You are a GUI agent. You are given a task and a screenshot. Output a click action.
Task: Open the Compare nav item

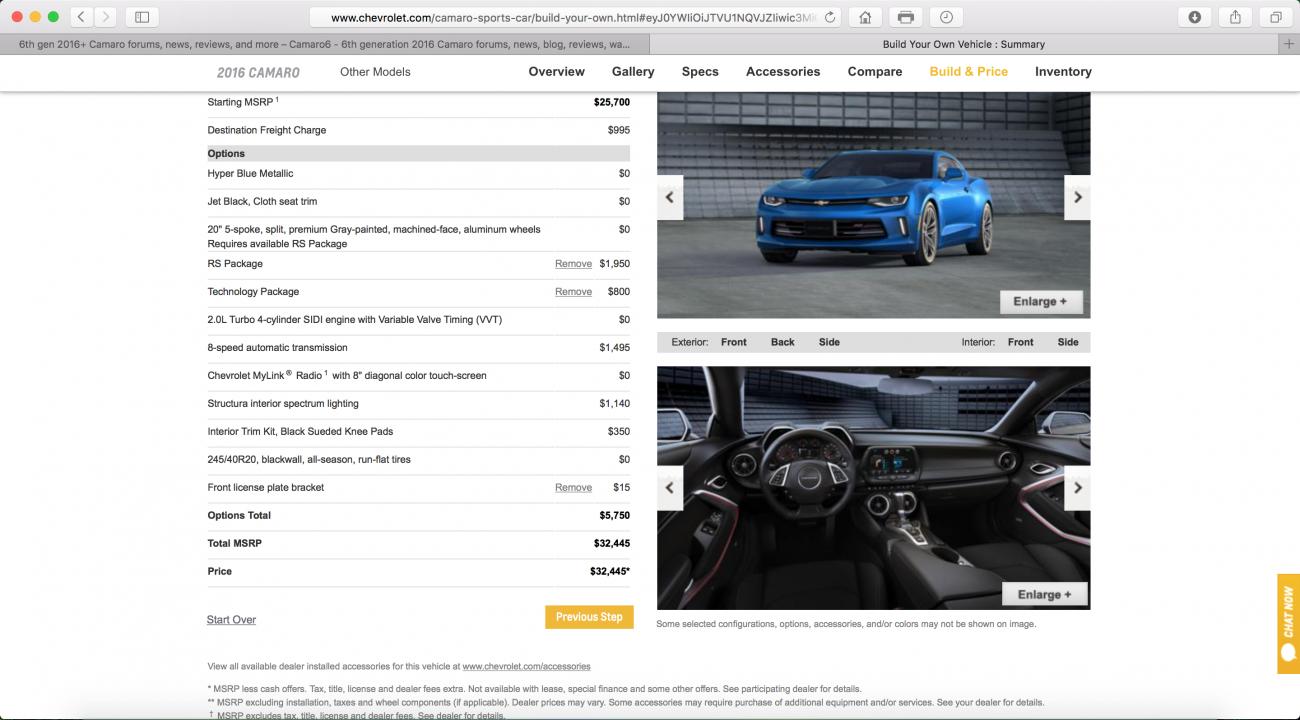(x=875, y=72)
